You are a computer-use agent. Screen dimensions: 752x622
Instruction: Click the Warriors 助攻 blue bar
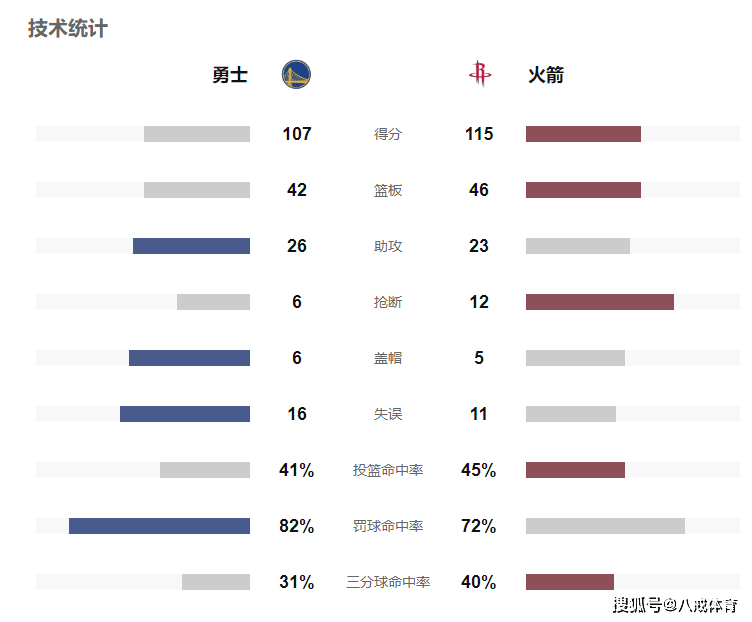click(191, 246)
